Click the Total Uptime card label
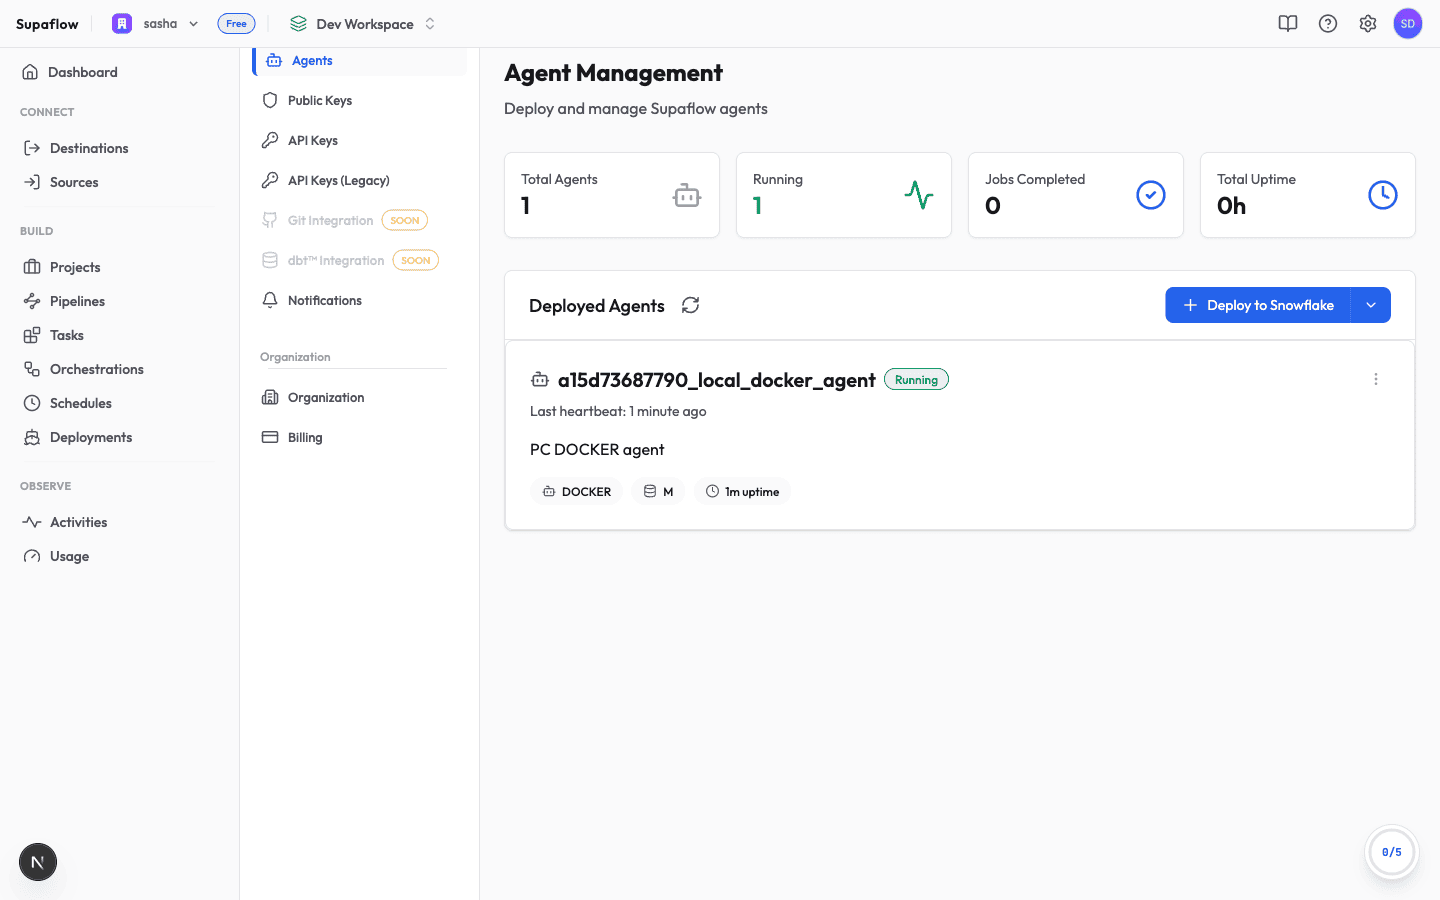The image size is (1440, 900). click(1256, 179)
